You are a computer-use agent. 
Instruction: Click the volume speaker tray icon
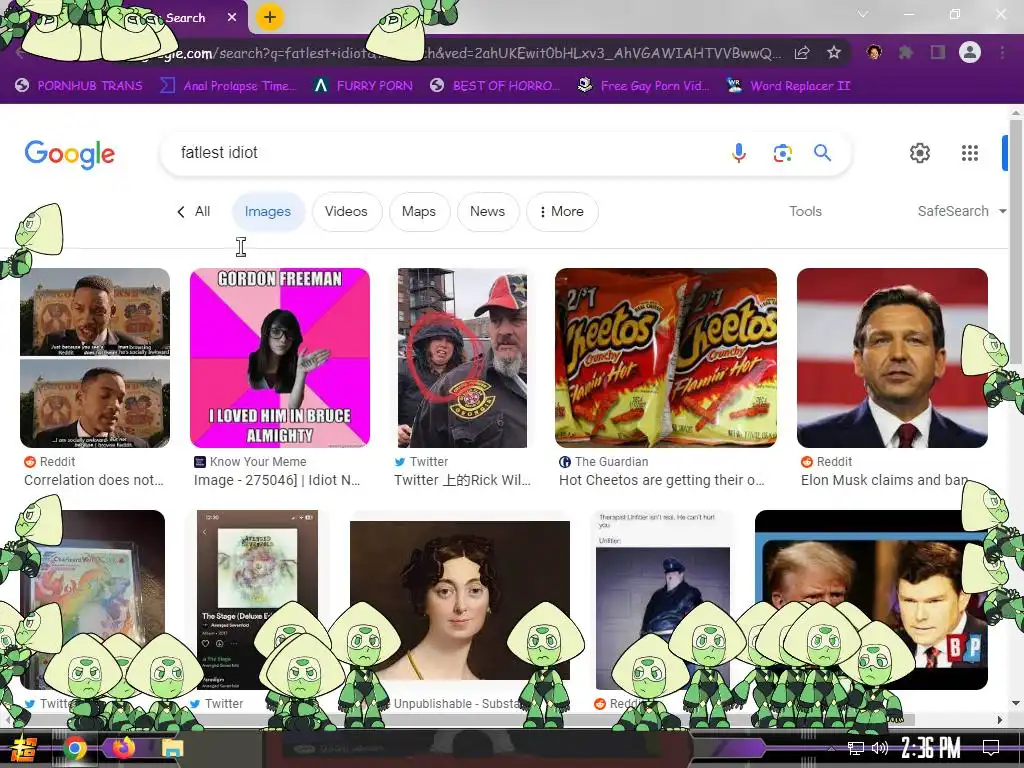(880, 748)
